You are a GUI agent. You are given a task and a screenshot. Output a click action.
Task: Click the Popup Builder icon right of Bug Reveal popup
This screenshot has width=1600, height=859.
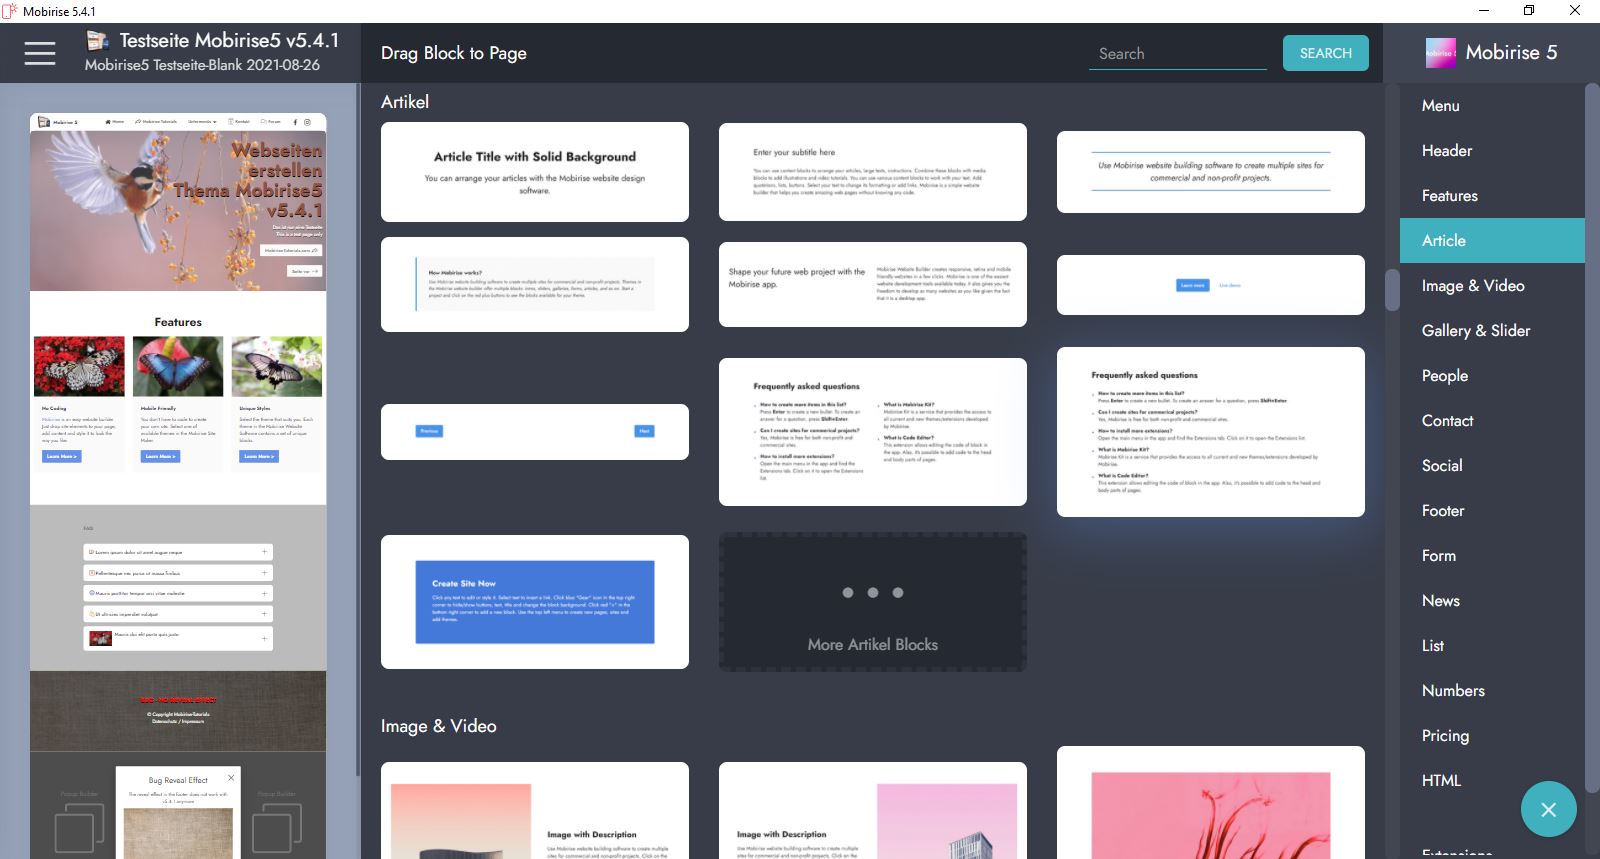coord(277,829)
